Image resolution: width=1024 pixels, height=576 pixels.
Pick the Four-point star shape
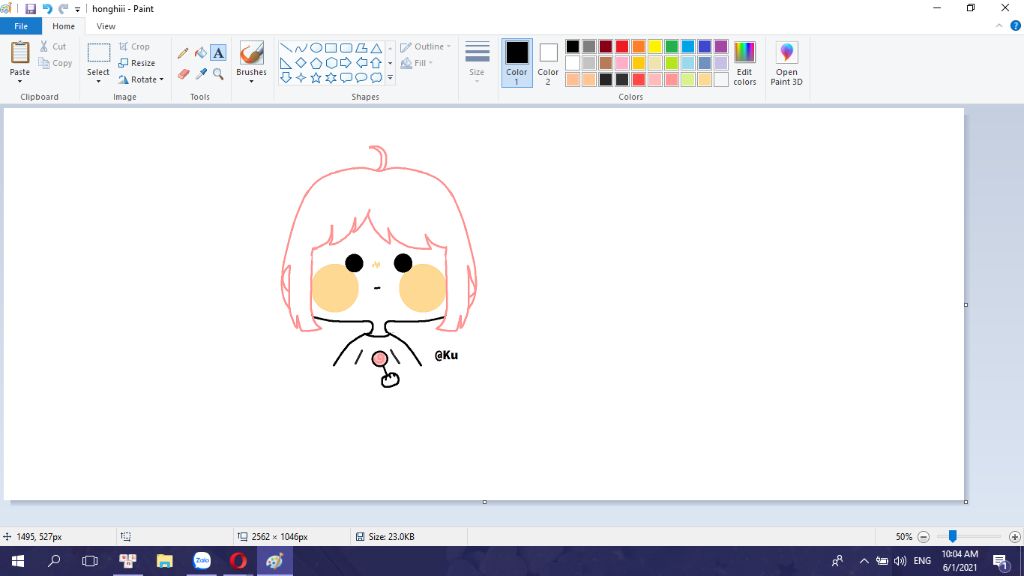coord(300,78)
